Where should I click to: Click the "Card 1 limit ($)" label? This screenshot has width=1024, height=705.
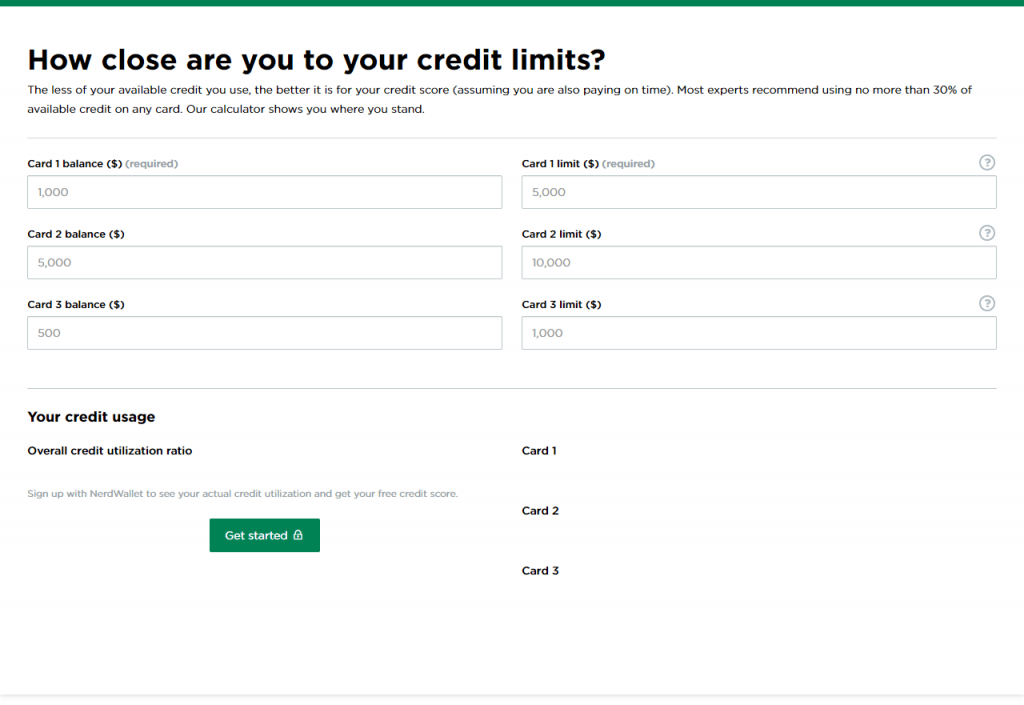coord(560,163)
